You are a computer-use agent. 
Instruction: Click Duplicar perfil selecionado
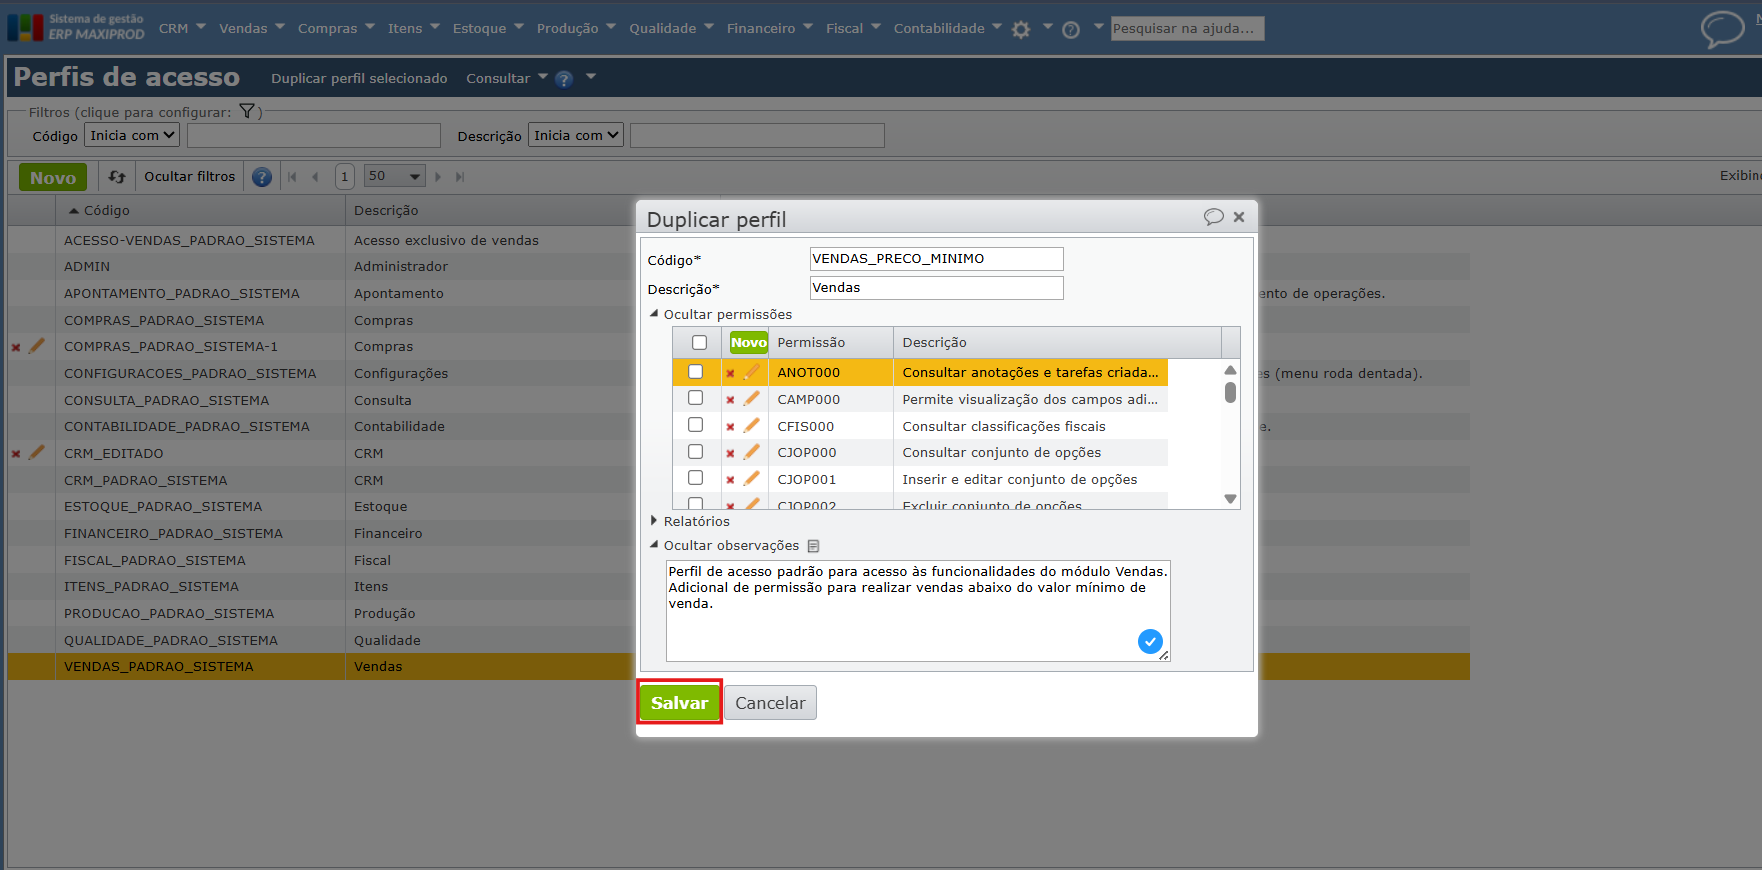point(359,78)
